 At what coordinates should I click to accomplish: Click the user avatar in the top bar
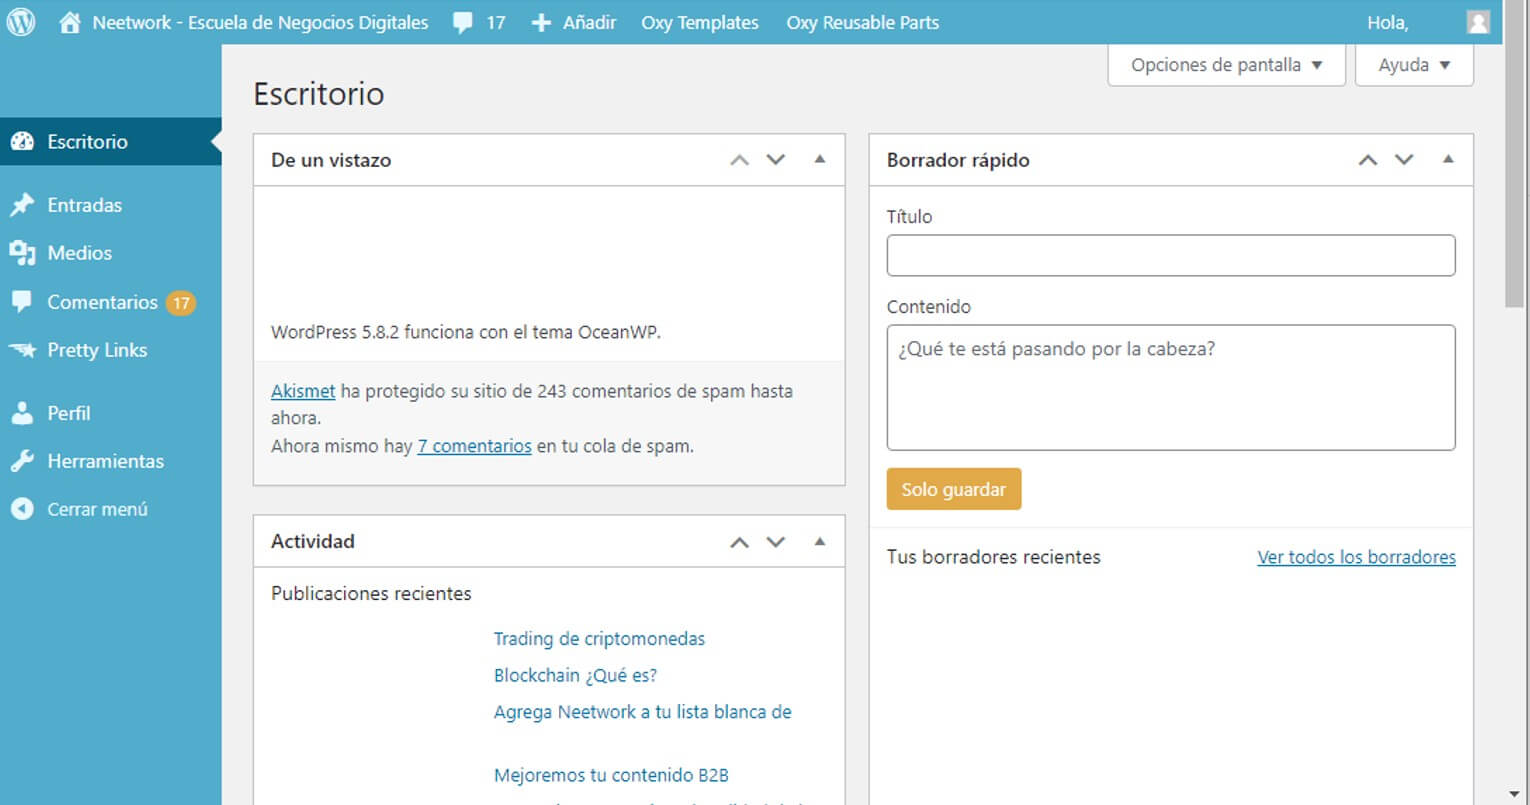point(1478,21)
